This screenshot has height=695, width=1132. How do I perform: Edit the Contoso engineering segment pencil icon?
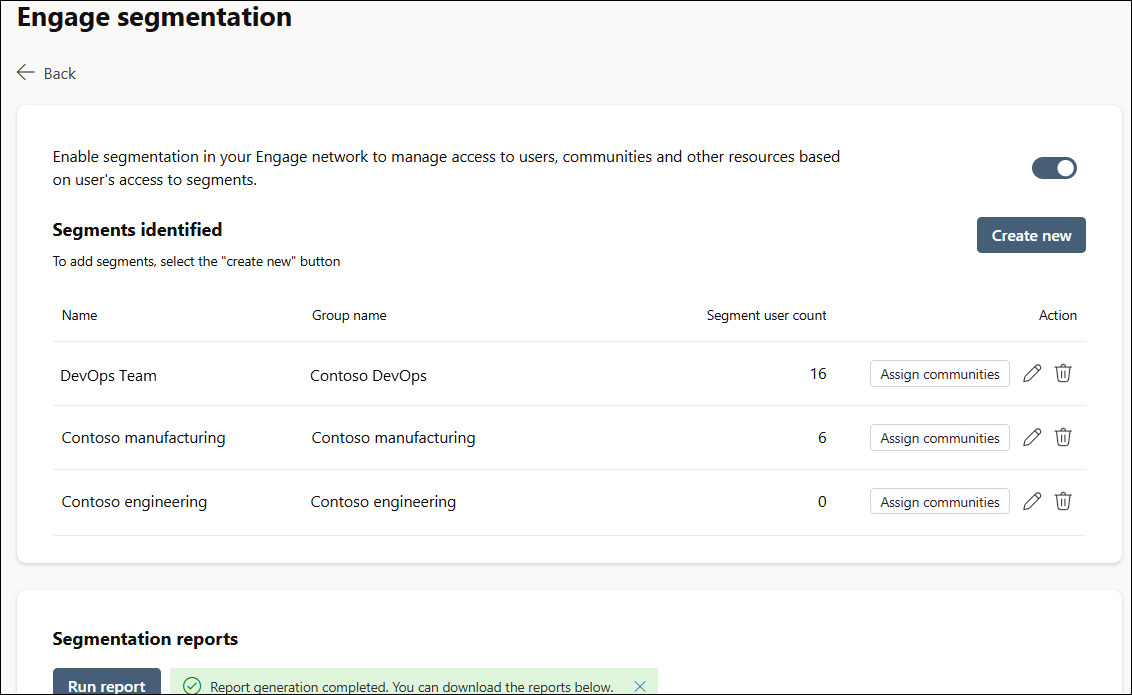pyautogui.click(x=1032, y=501)
